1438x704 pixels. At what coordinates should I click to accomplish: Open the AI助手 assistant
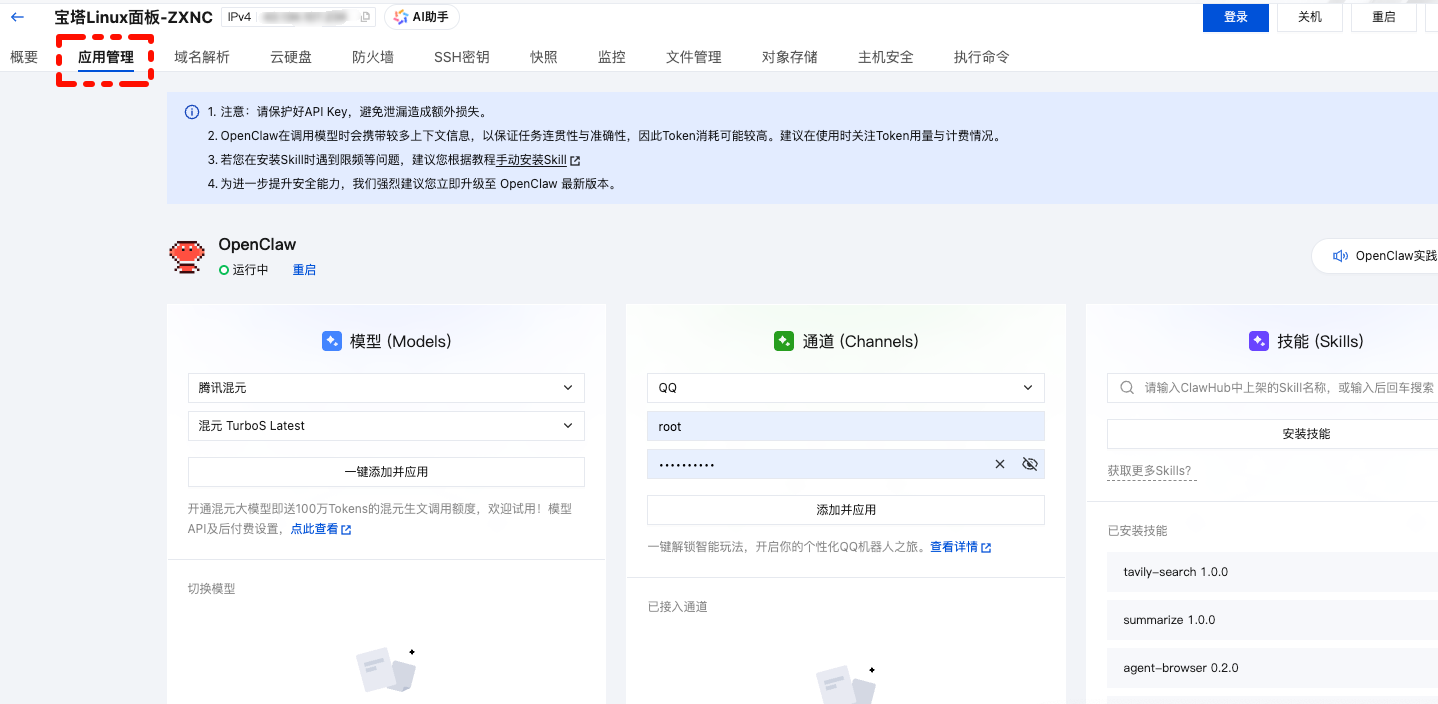(x=420, y=16)
